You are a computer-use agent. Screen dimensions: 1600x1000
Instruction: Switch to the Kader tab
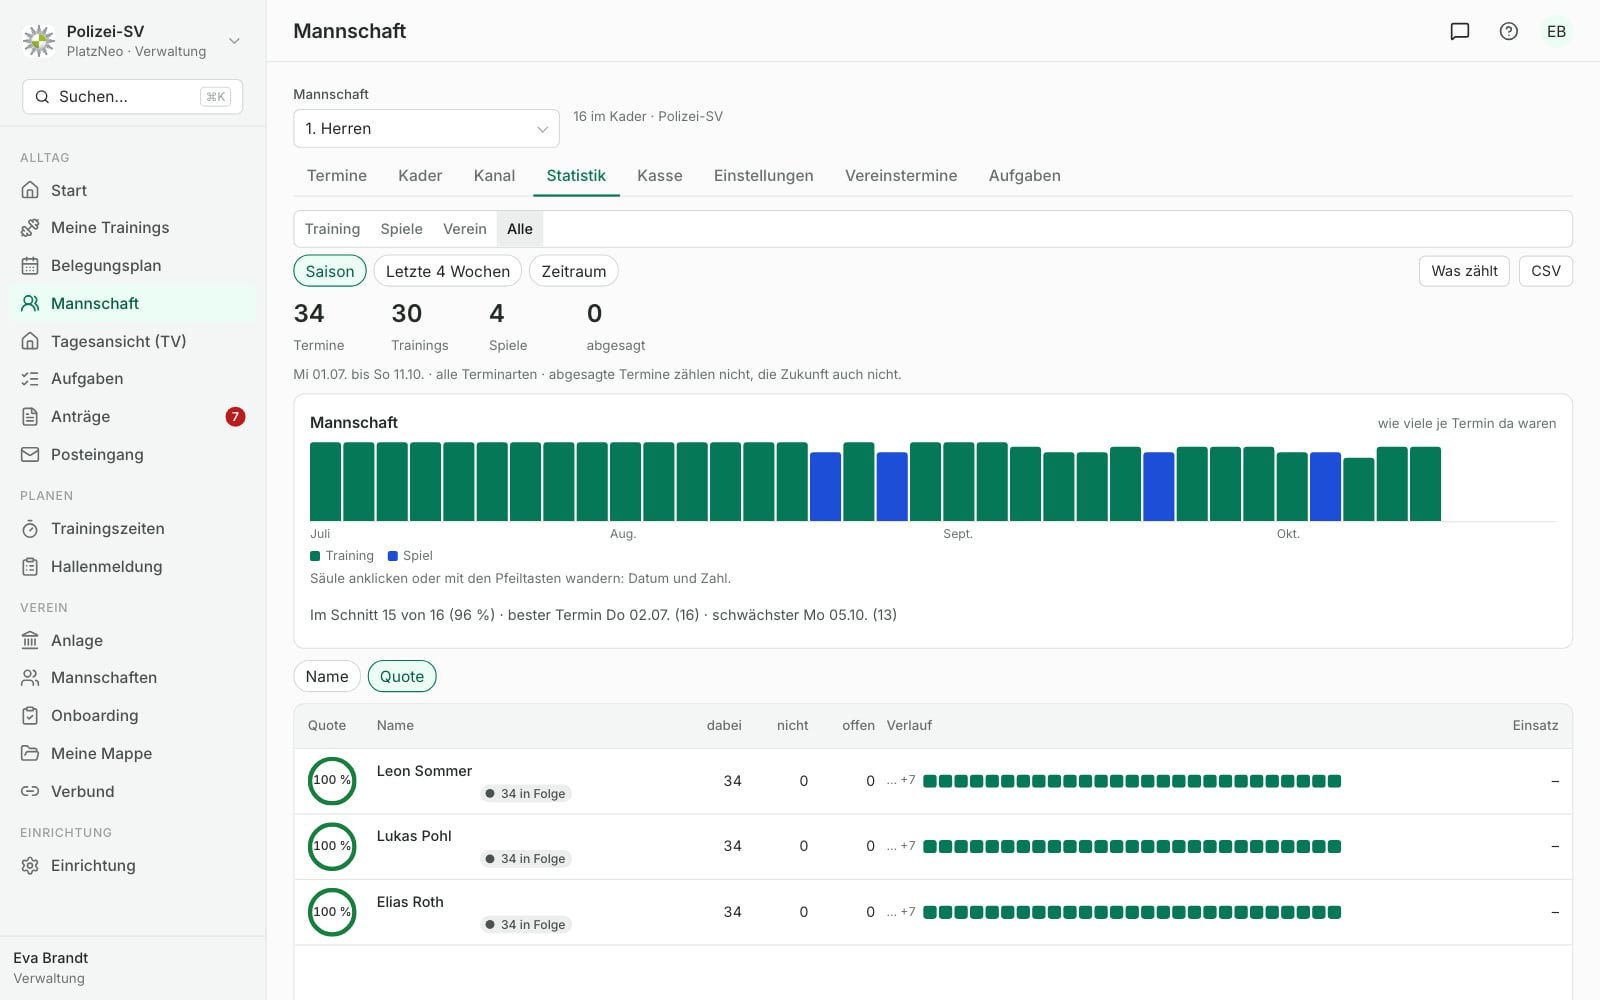pyautogui.click(x=420, y=176)
